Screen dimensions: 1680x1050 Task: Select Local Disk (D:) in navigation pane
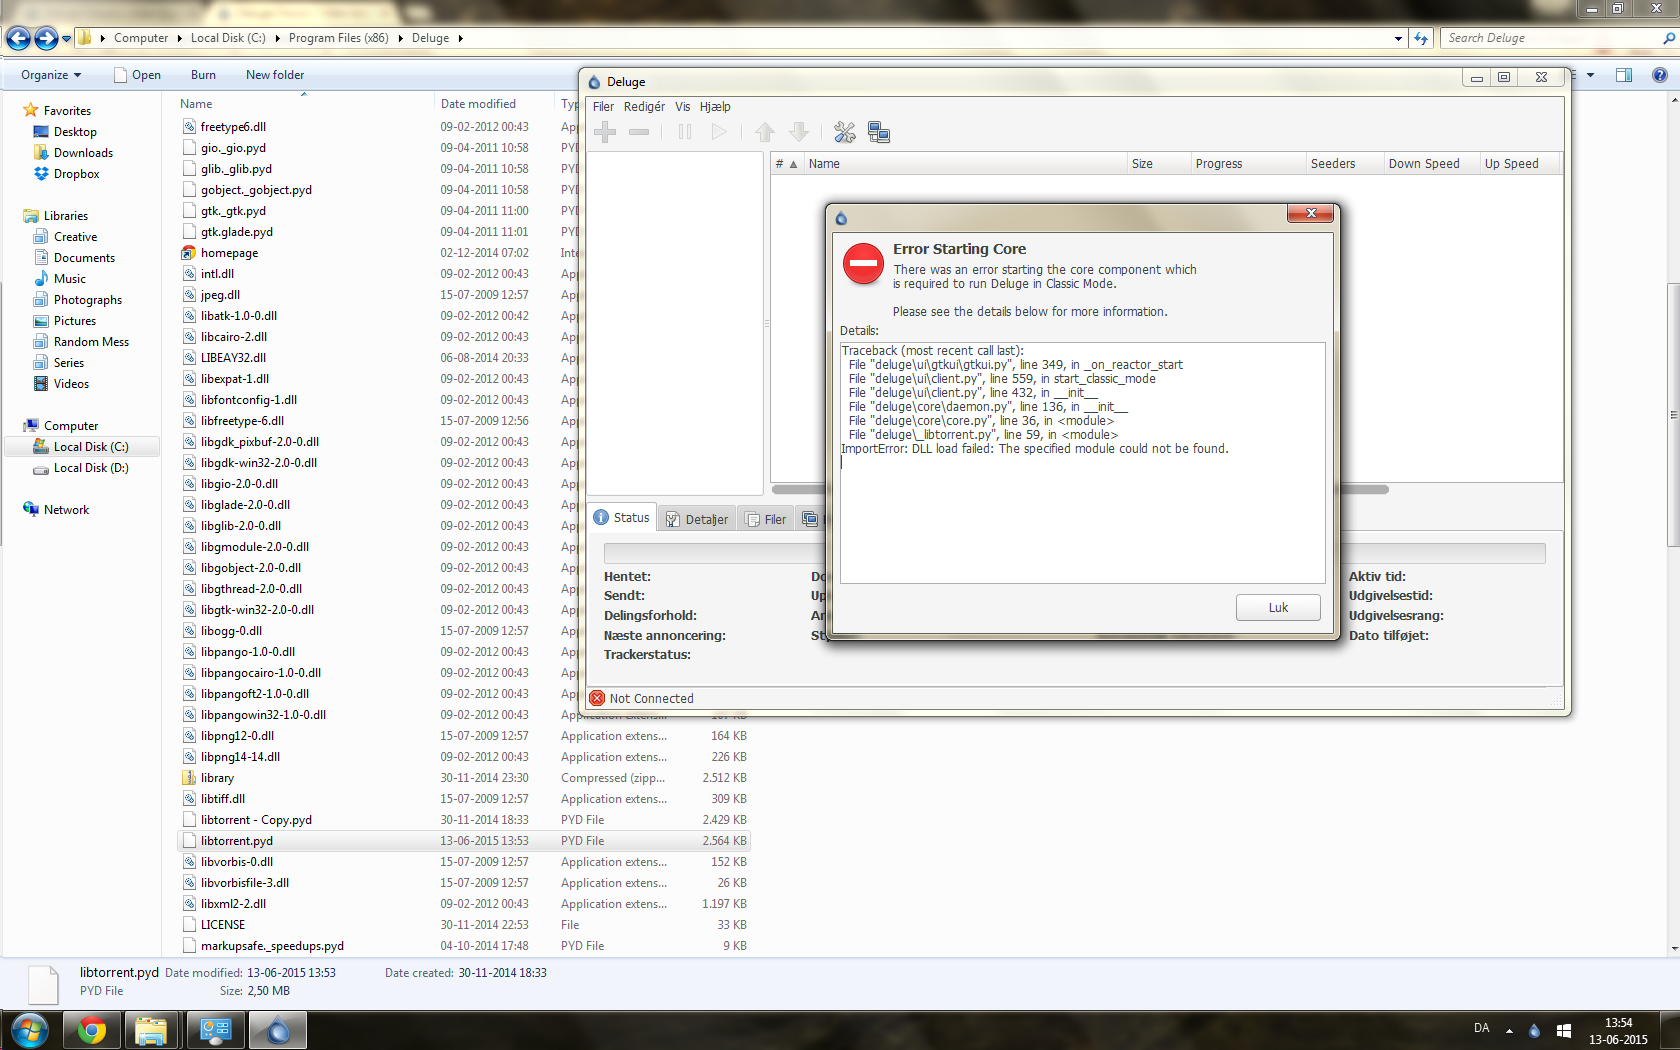91,468
